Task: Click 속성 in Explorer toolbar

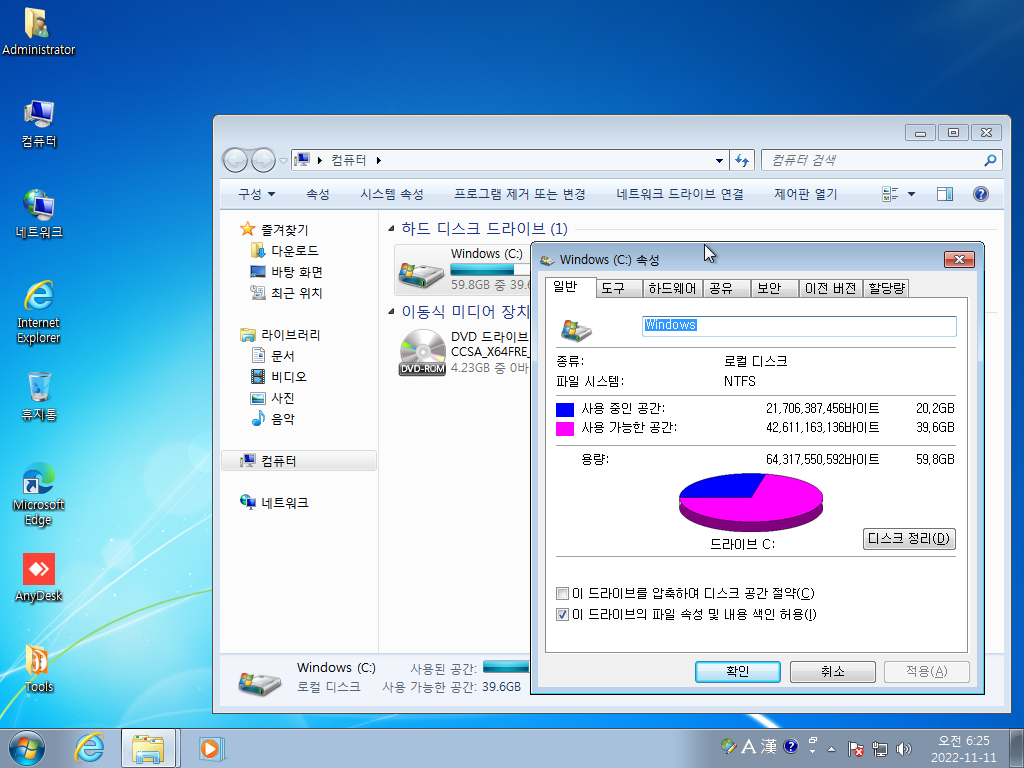Action: coord(318,194)
